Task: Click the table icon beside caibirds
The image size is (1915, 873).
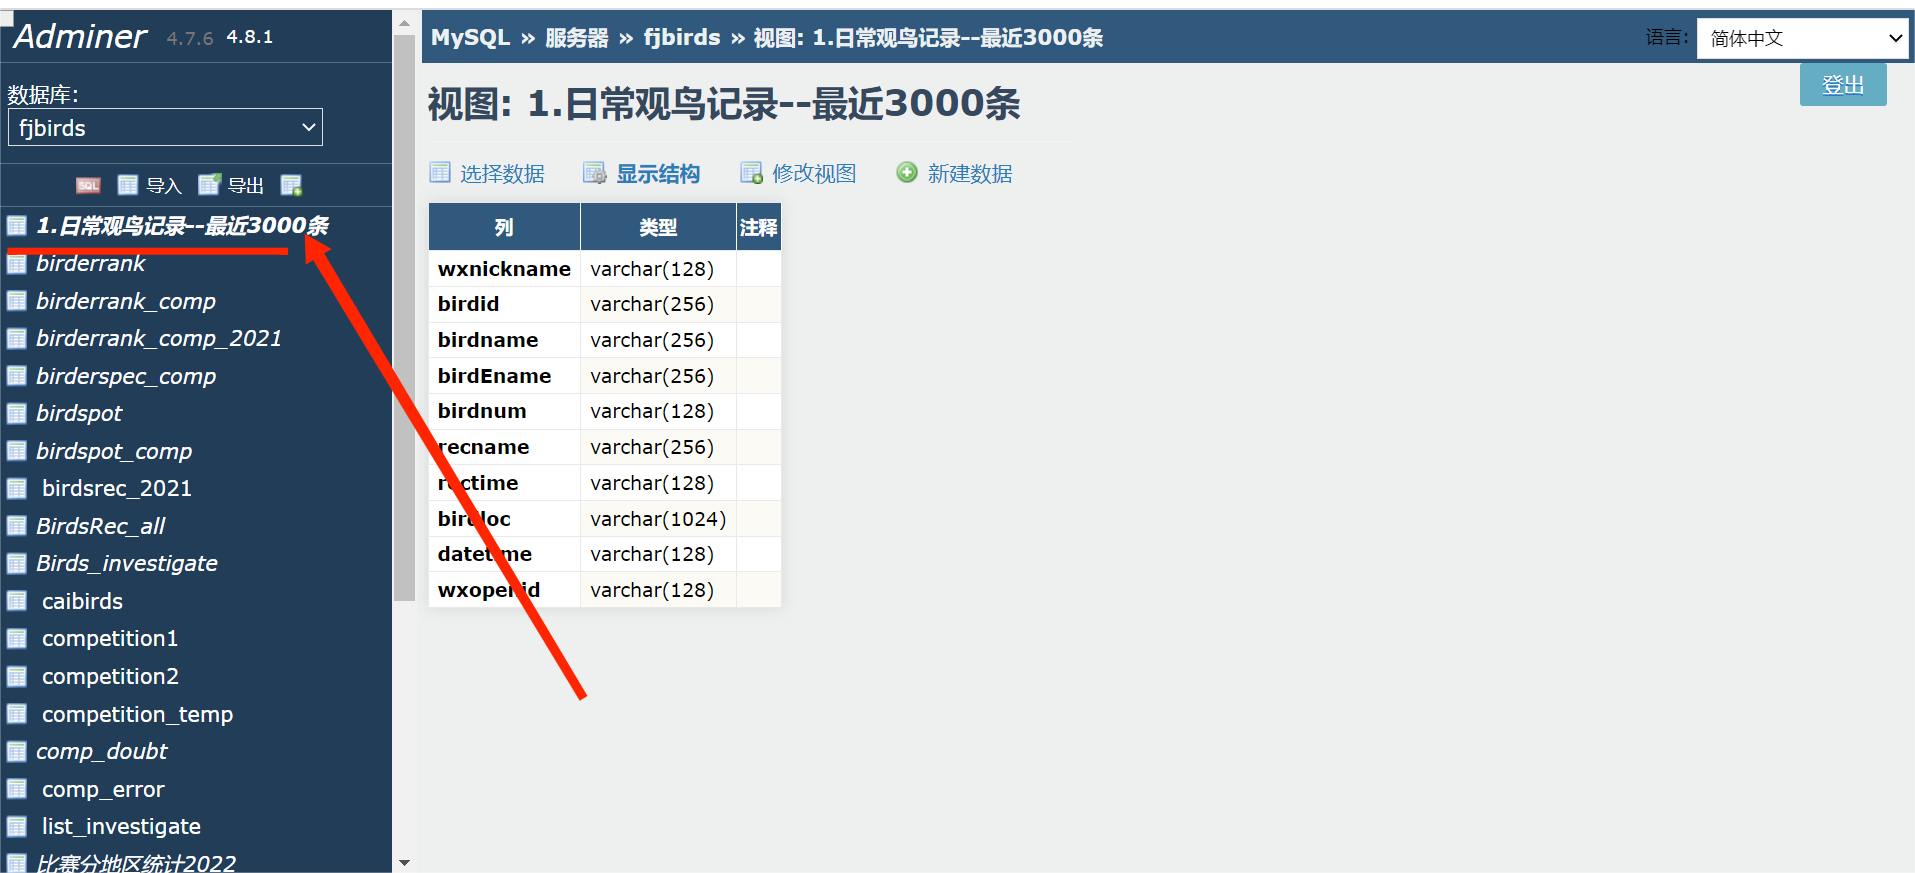Action: click(17, 601)
